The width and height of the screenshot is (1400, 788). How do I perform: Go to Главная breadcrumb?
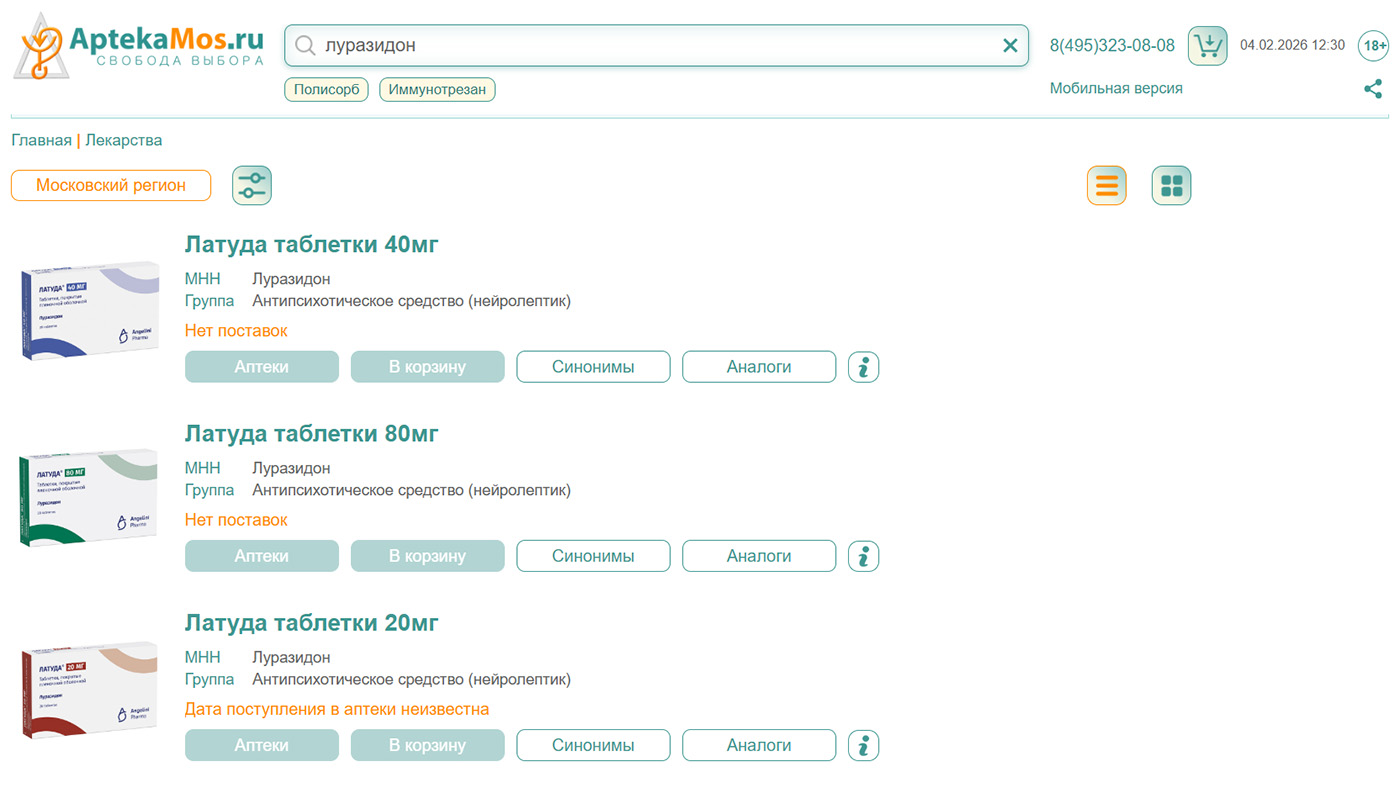pos(41,140)
